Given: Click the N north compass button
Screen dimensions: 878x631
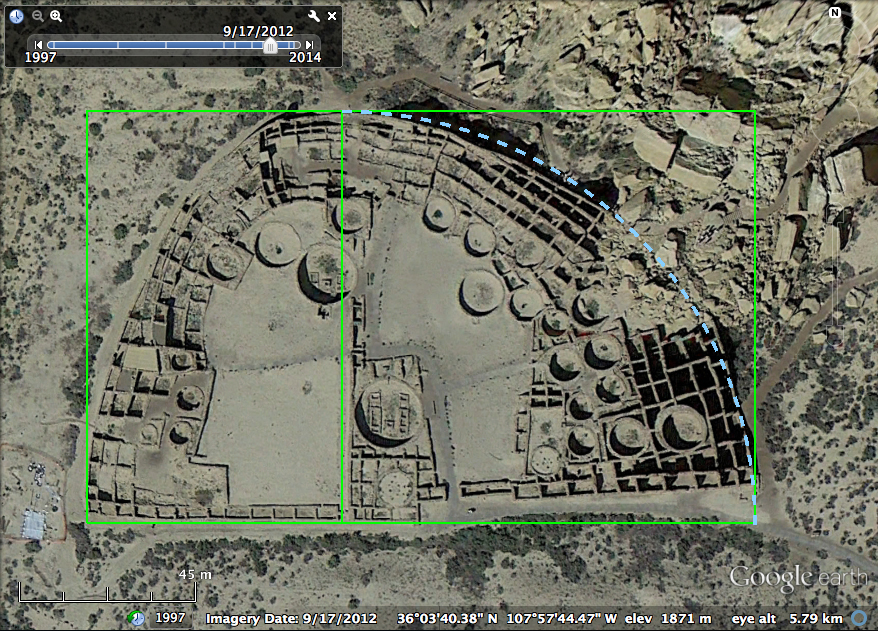Looking at the screenshot, I should click(x=834, y=13).
